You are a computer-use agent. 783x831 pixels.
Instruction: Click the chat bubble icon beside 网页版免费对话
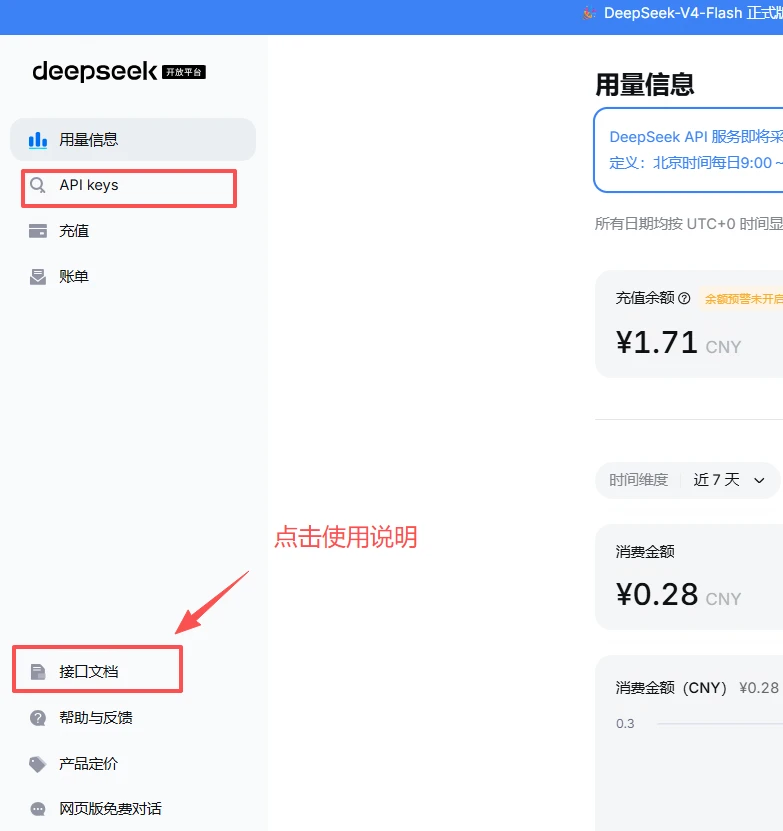click(x=38, y=809)
